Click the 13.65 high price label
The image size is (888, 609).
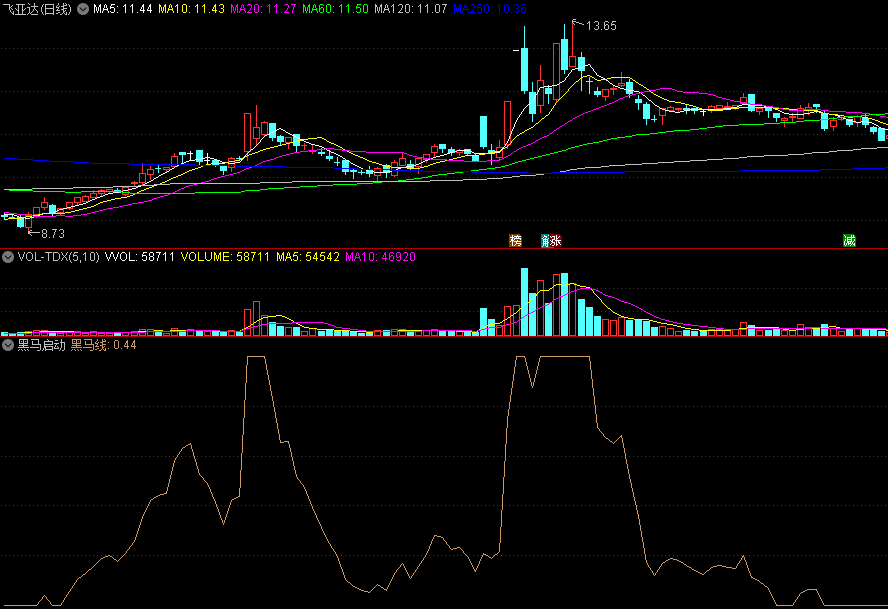[x=601, y=25]
